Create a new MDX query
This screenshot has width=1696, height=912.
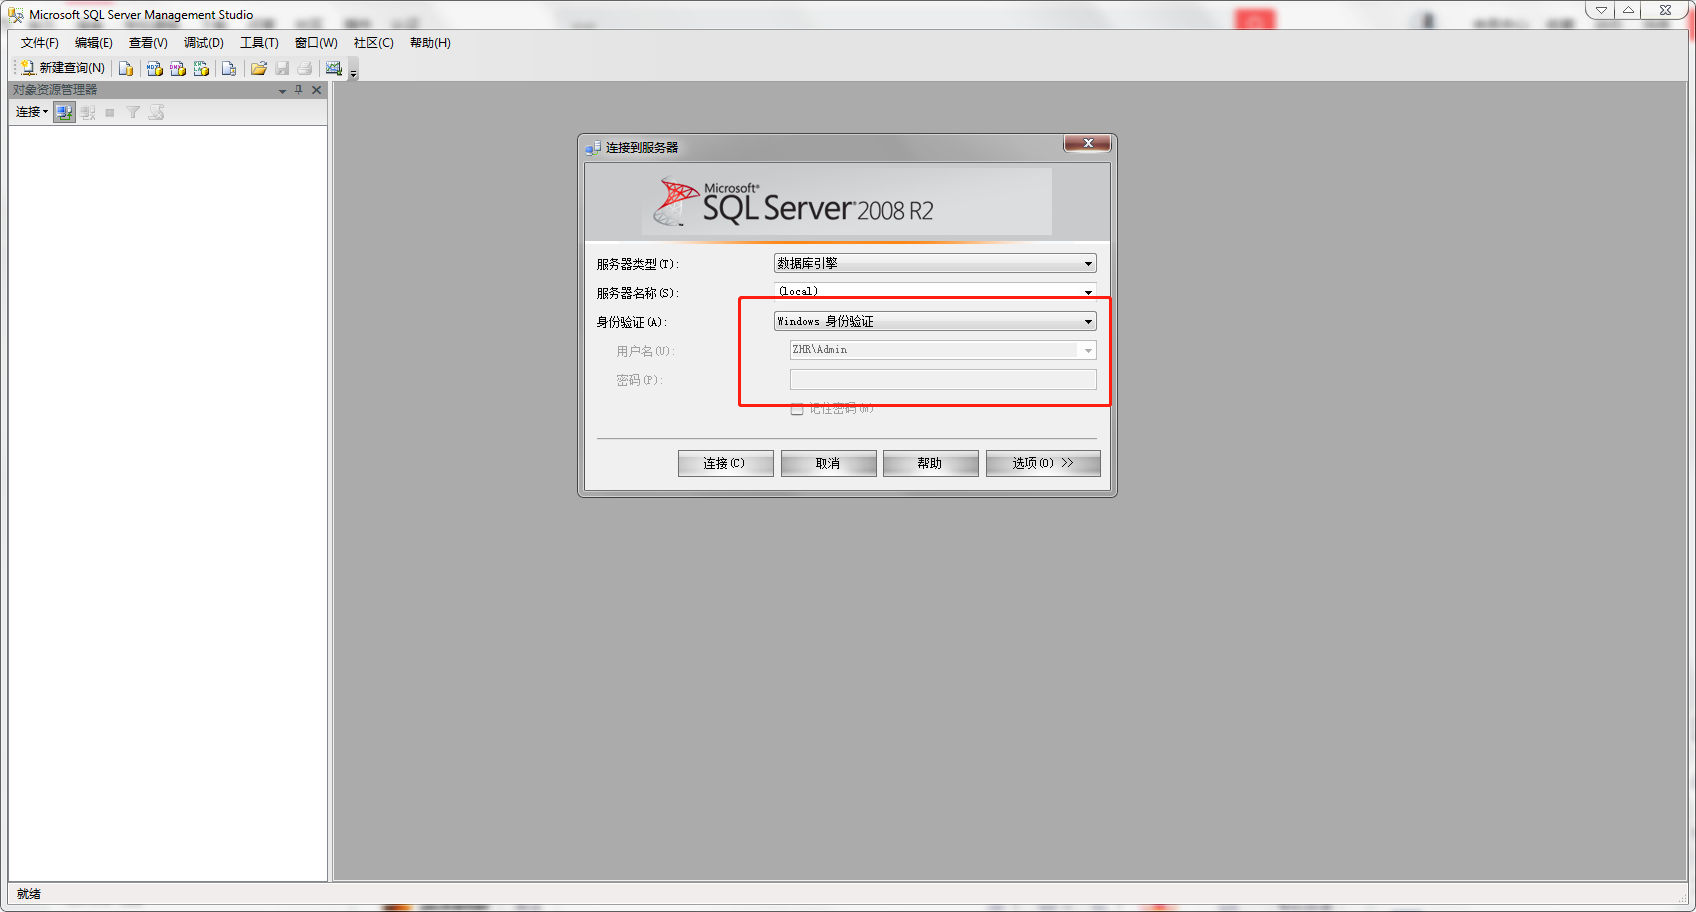[154, 68]
